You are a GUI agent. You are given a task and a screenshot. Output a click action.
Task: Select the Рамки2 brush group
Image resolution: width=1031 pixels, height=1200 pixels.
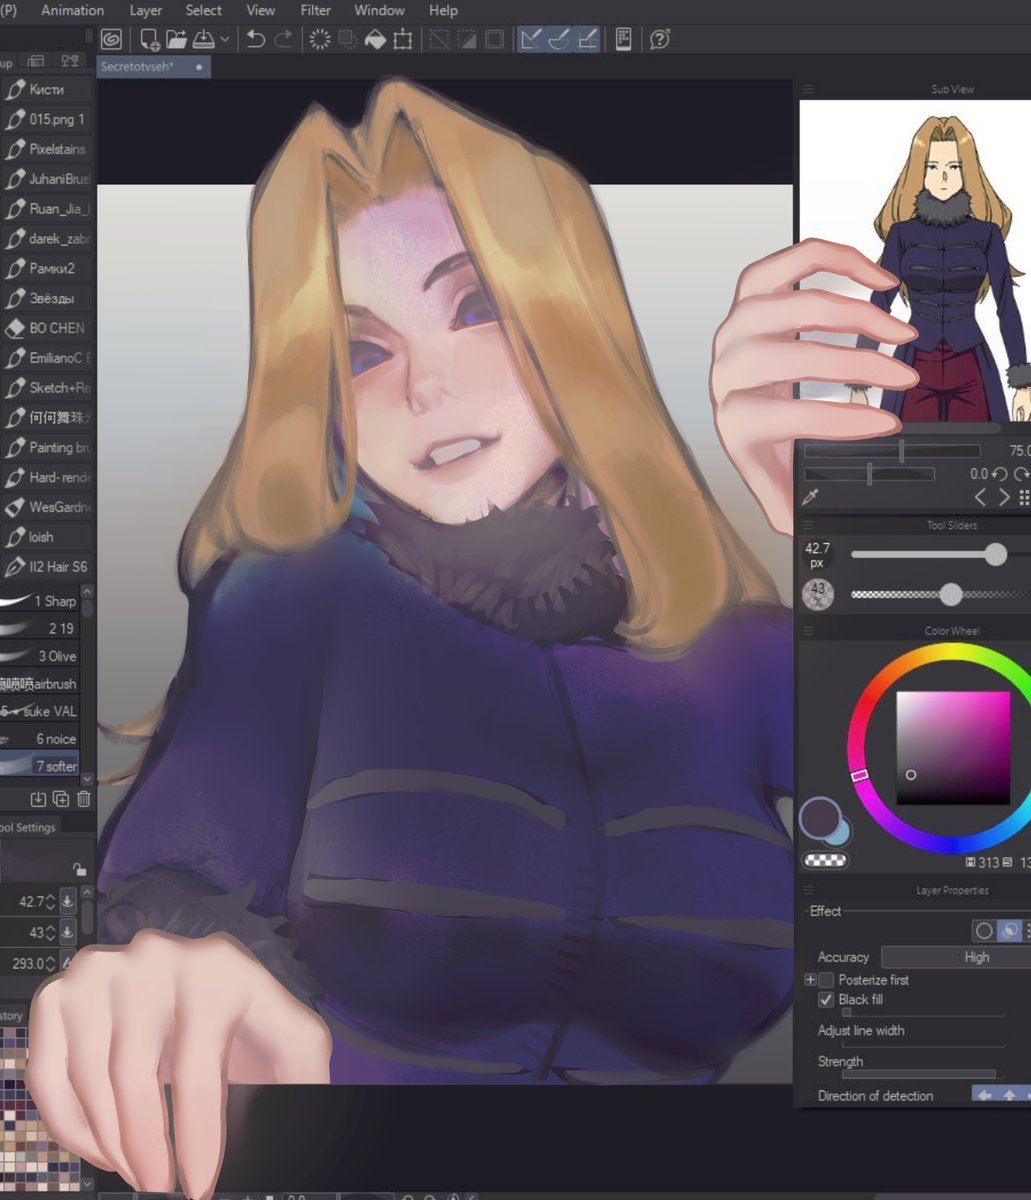[46, 268]
